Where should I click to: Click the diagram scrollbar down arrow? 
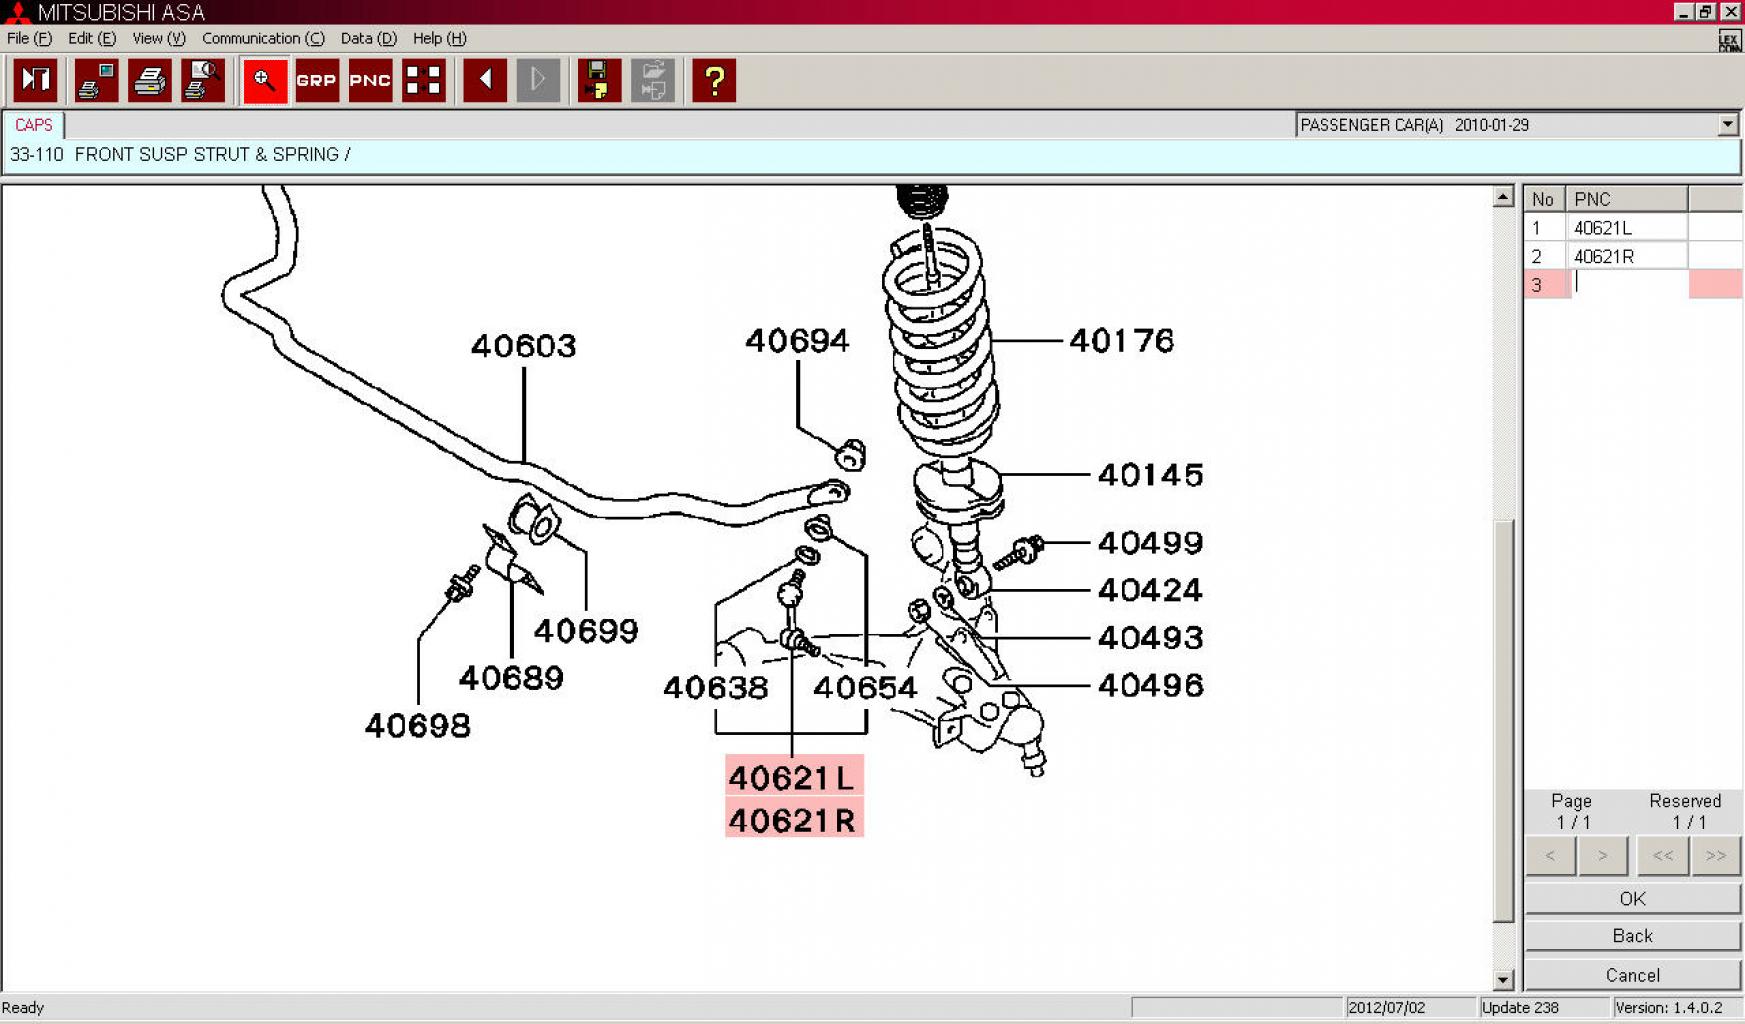1503,980
